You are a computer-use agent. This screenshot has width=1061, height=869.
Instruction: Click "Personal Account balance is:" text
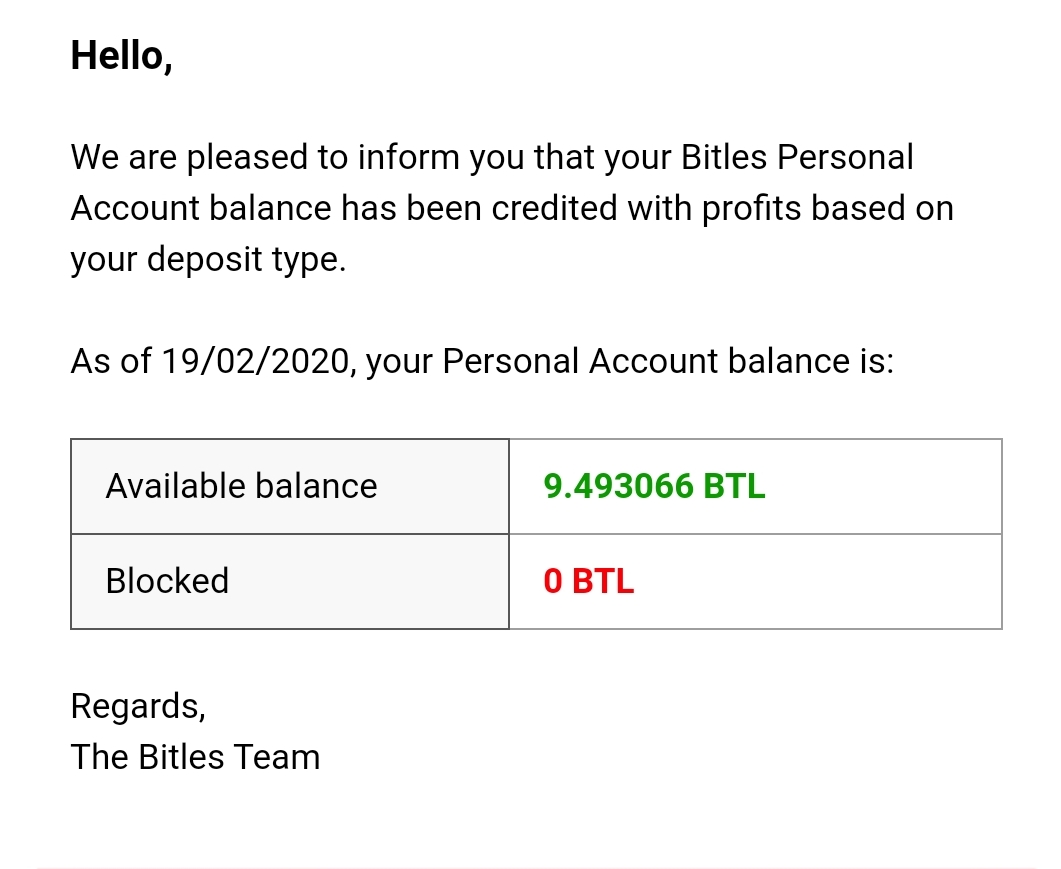[667, 361]
